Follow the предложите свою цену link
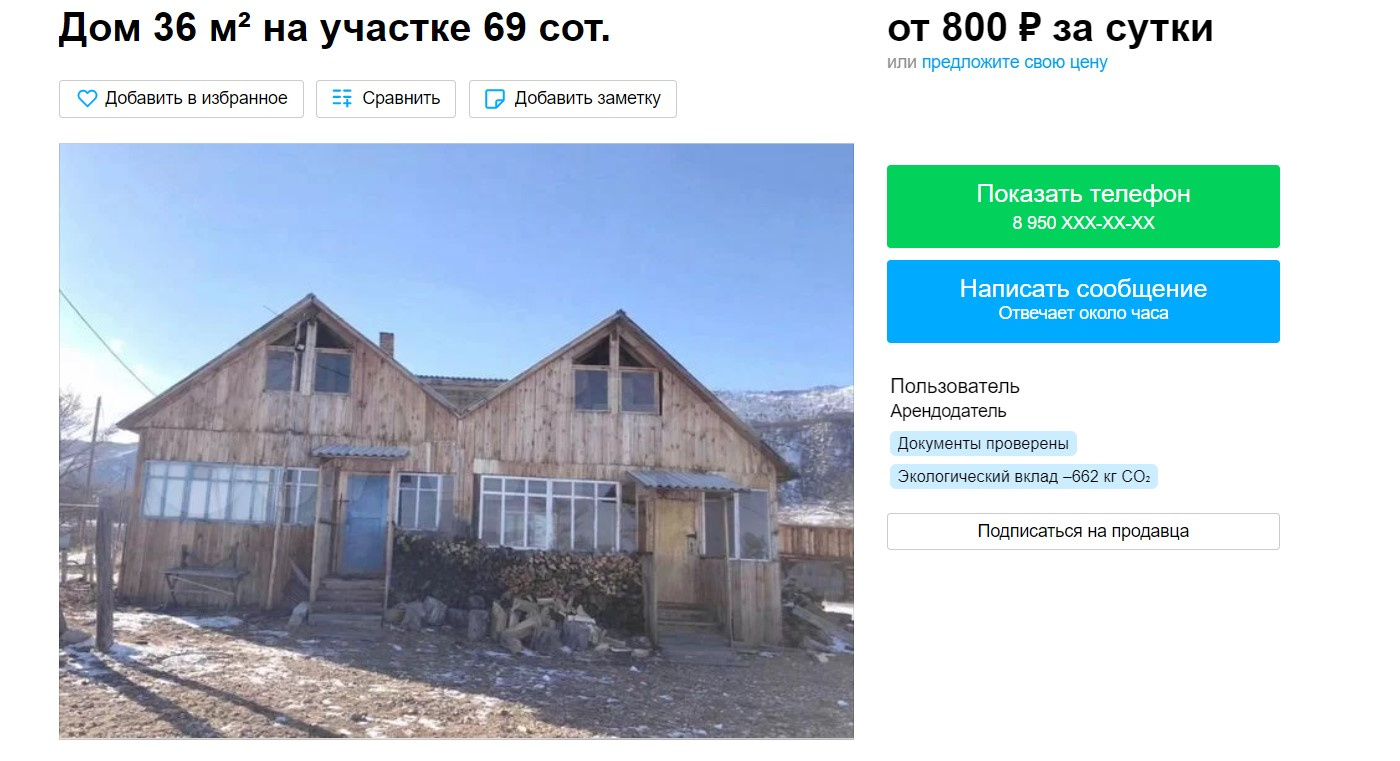The width and height of the screenshot is (1400, 761). pyautogui.click(x=1014, y=62)
